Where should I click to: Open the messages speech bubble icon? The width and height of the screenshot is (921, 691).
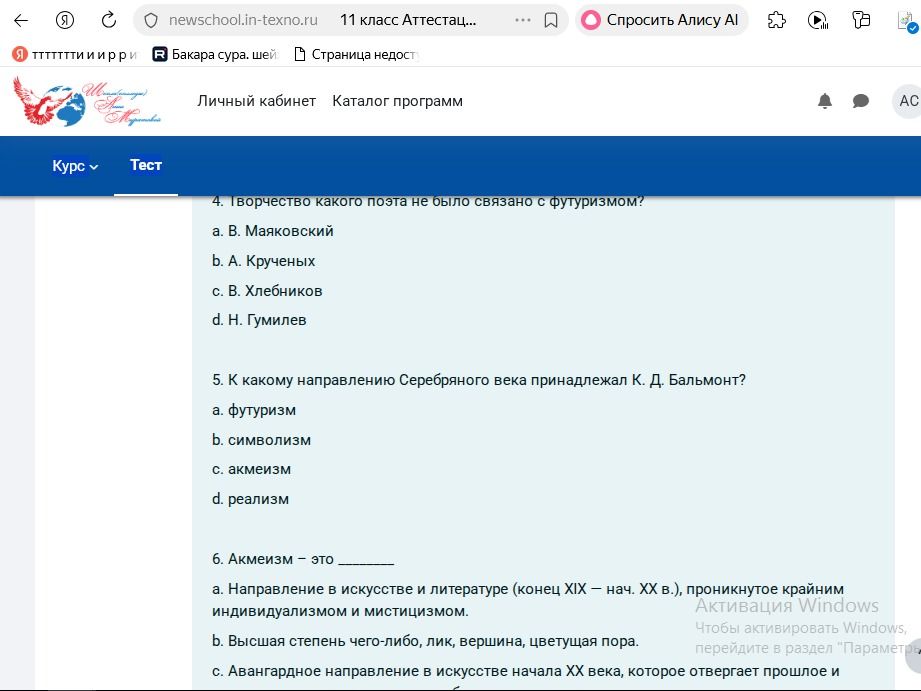[x=861, y=101]
